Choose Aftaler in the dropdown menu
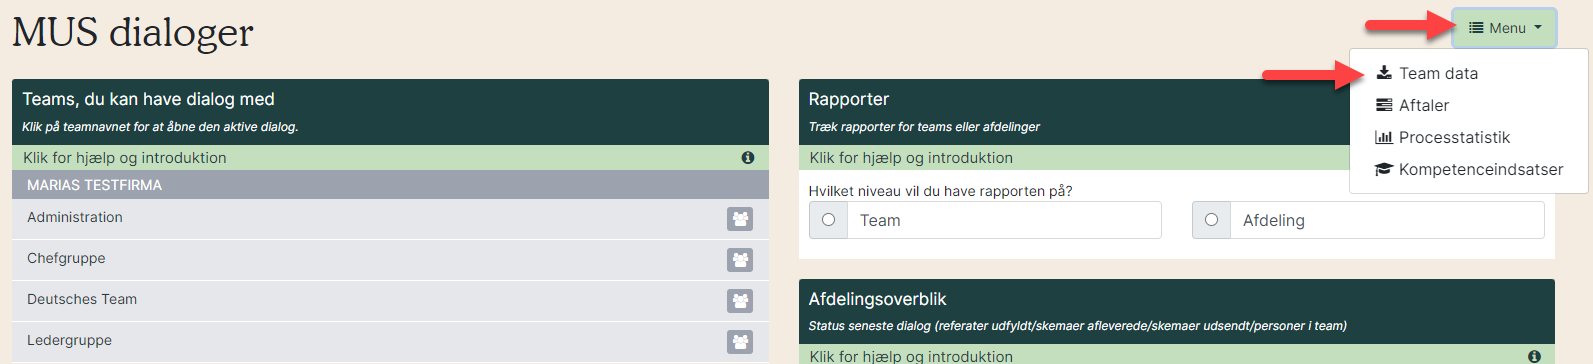 [1424, 105]
